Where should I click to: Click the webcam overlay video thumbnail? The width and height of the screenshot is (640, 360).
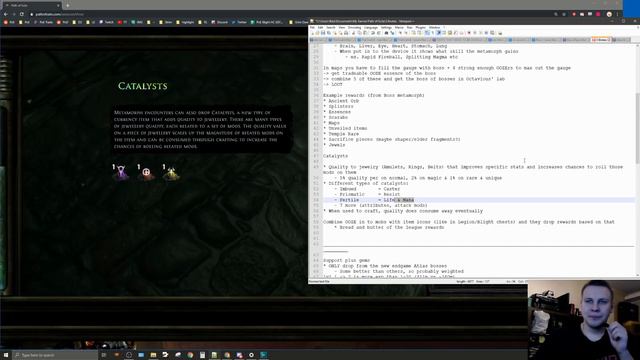(x=584, y=320)
